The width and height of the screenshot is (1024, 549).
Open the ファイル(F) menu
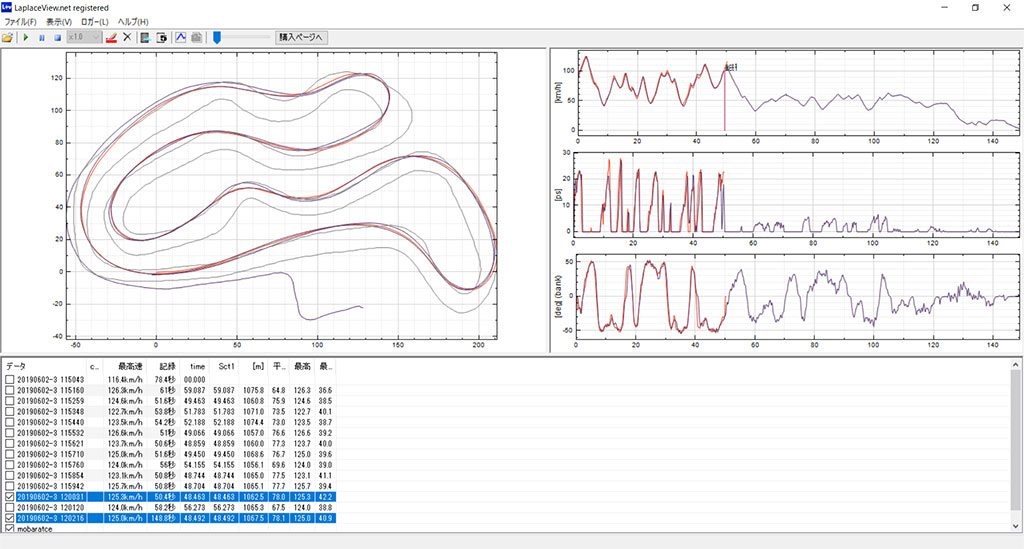click(21, 21)
